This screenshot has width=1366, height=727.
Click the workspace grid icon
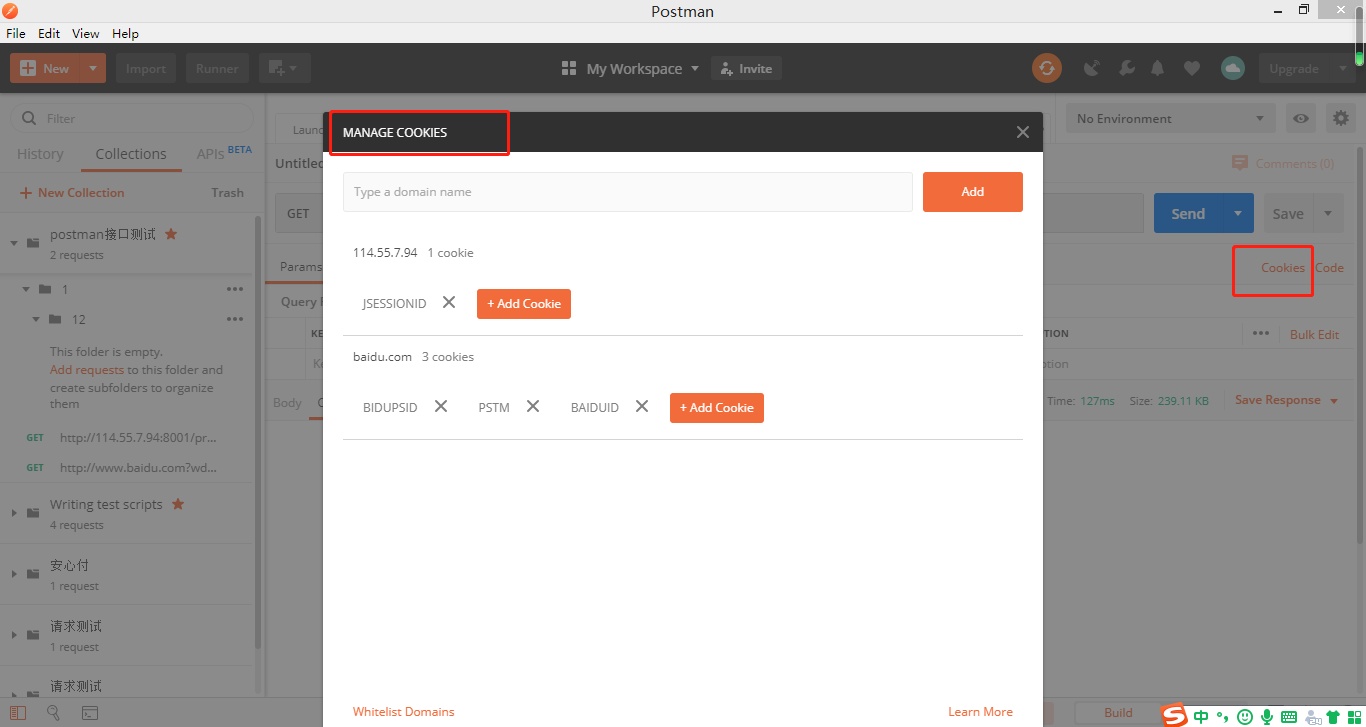pyautogui.click(x=569, y=68)
